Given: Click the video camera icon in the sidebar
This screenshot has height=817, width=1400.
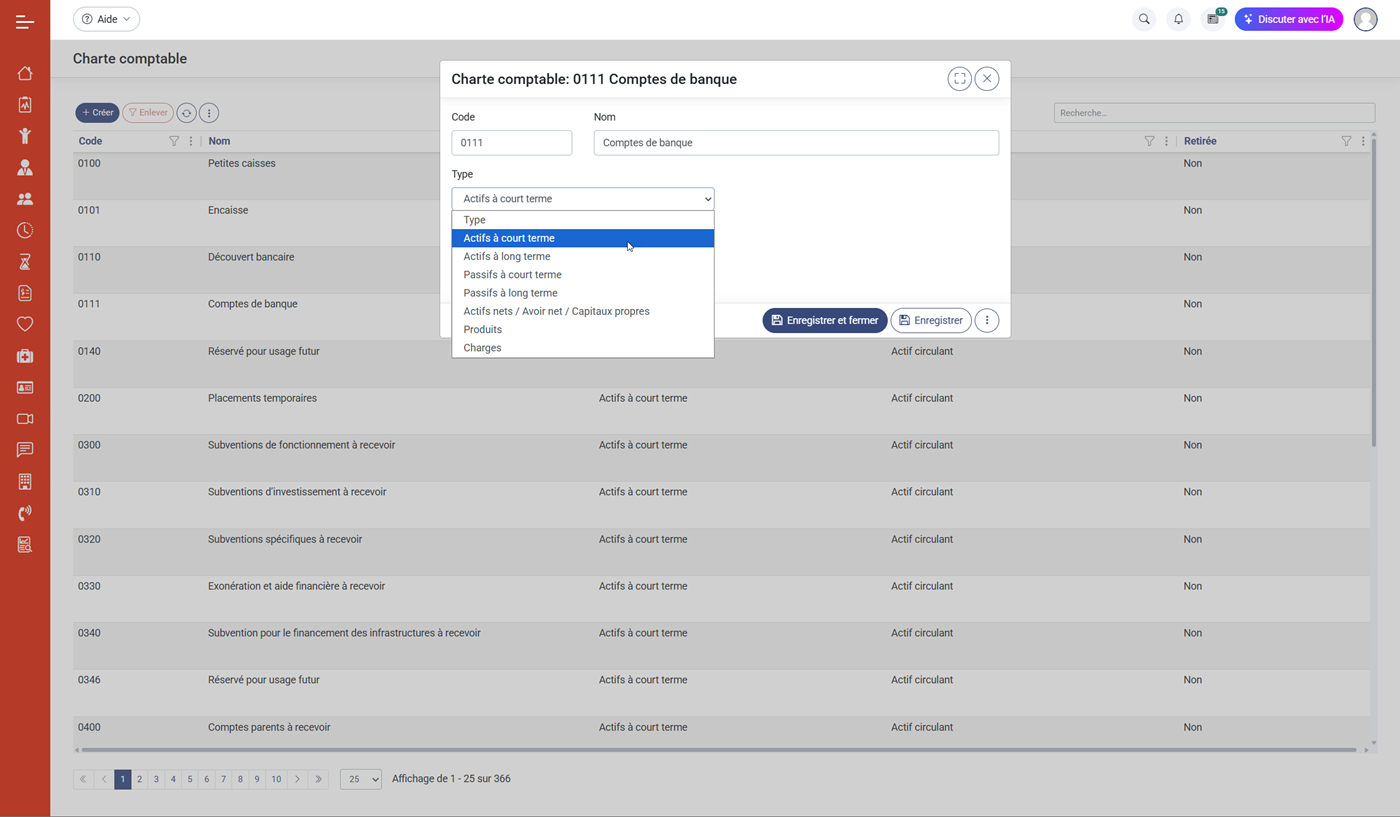Looking at the screenshot, I should [x=24, y=418].
